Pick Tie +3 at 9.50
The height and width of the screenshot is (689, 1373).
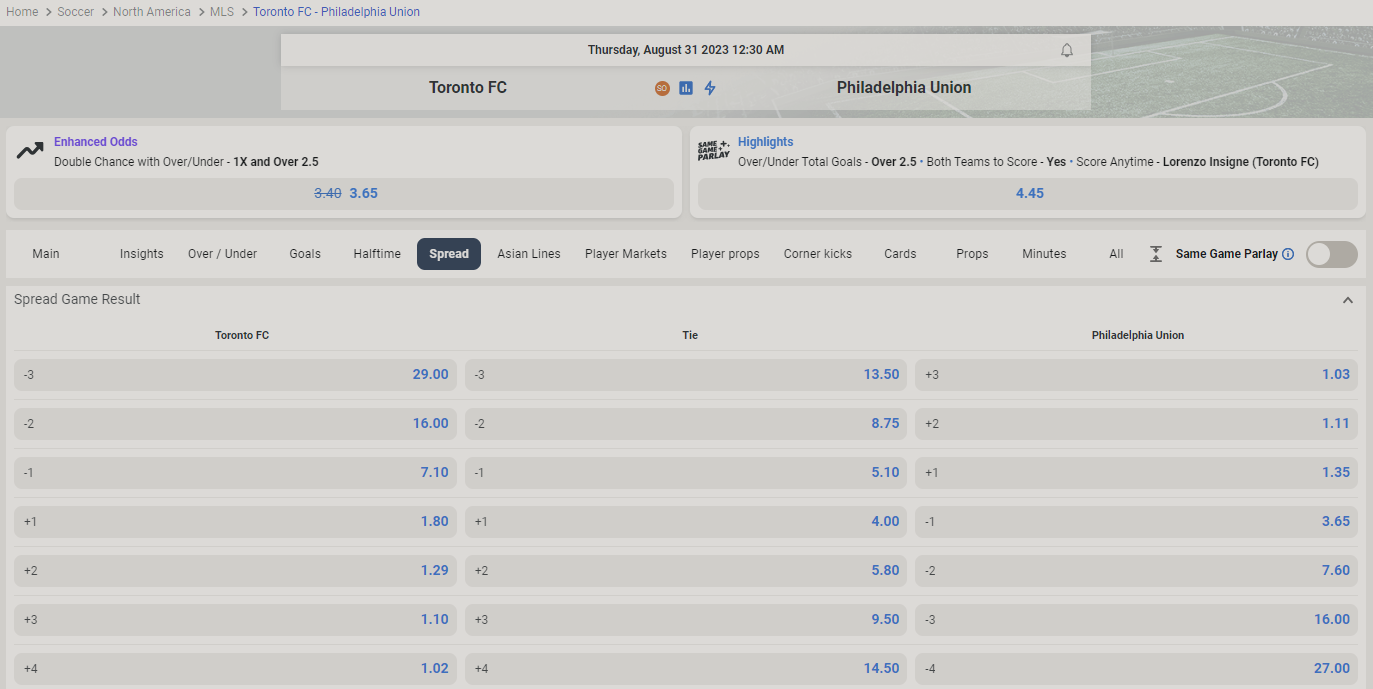686,620
